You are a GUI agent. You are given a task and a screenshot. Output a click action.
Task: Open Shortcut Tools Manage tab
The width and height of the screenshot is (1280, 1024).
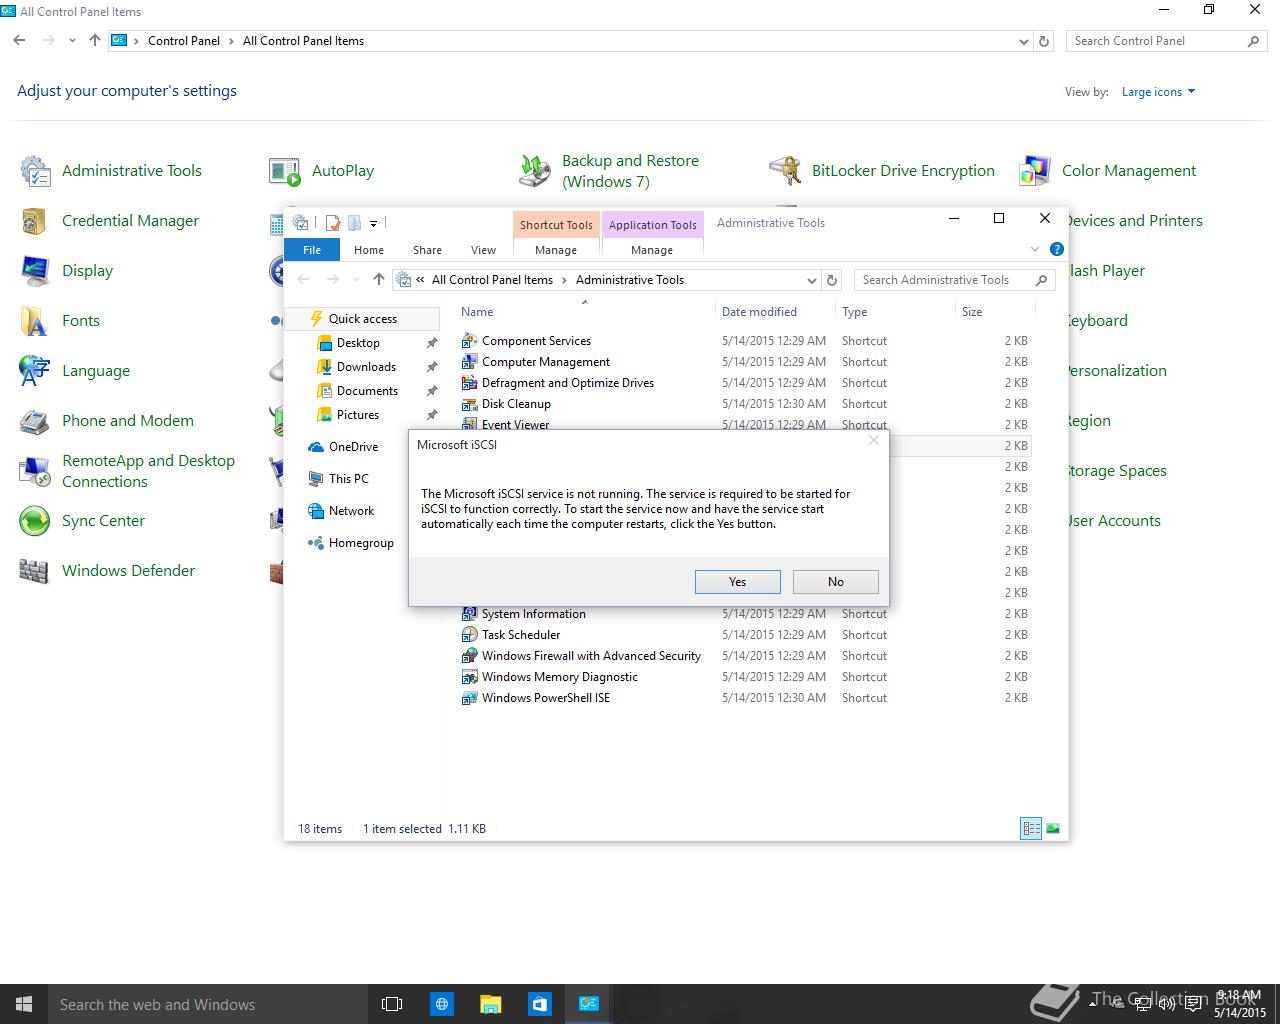click(x=556, y=250)
